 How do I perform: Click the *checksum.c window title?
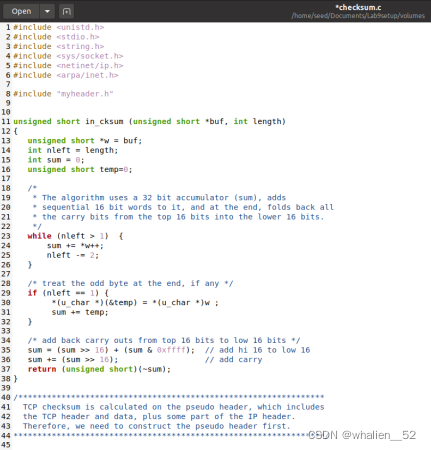click(x=358, y=7)
